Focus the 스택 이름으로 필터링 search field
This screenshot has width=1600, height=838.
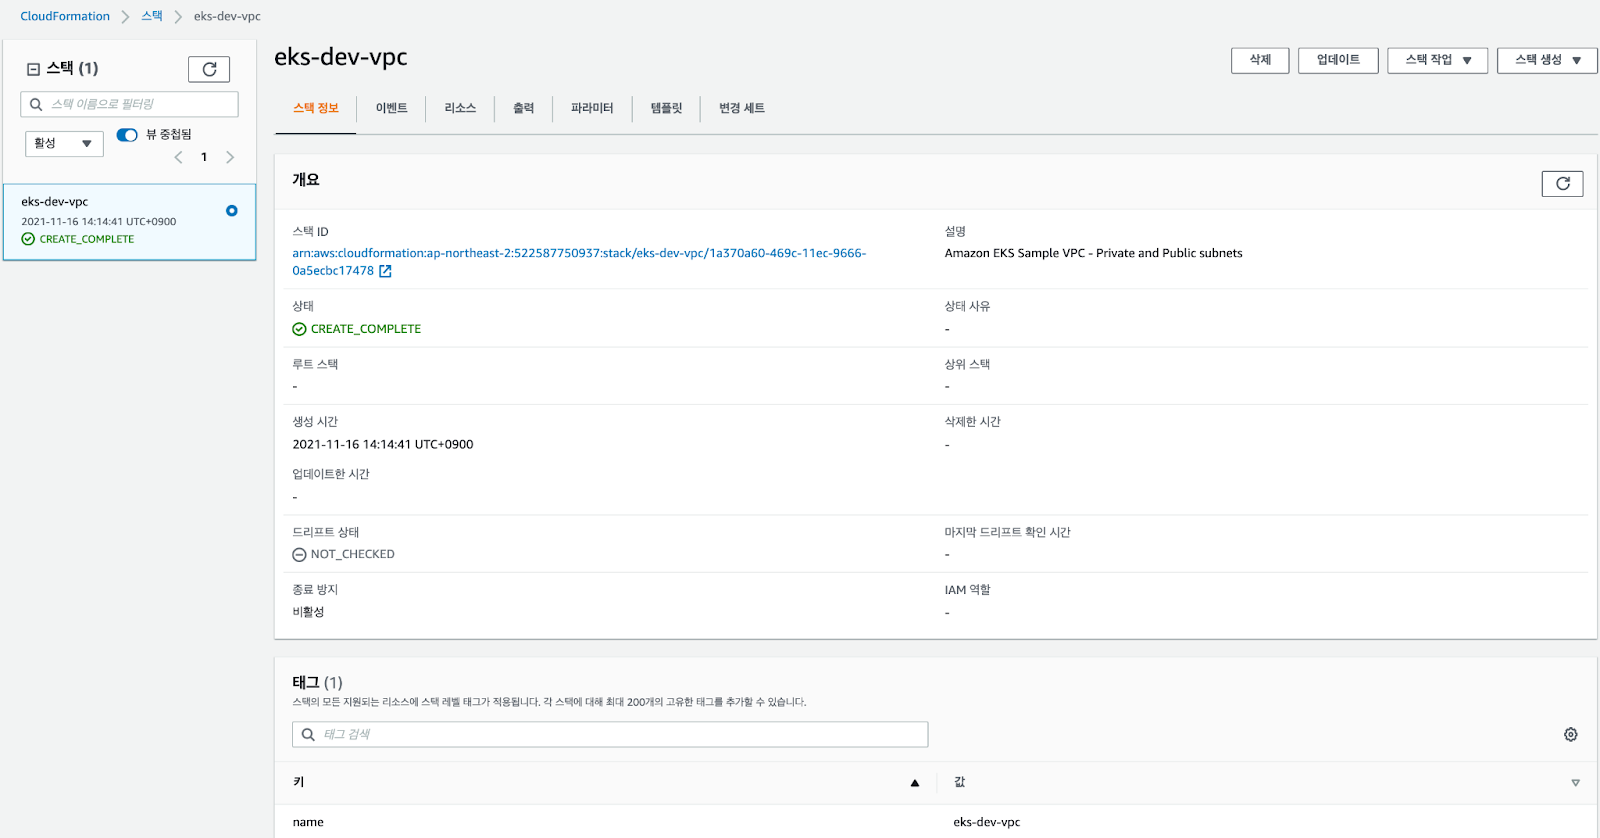(x=129, y=104)
